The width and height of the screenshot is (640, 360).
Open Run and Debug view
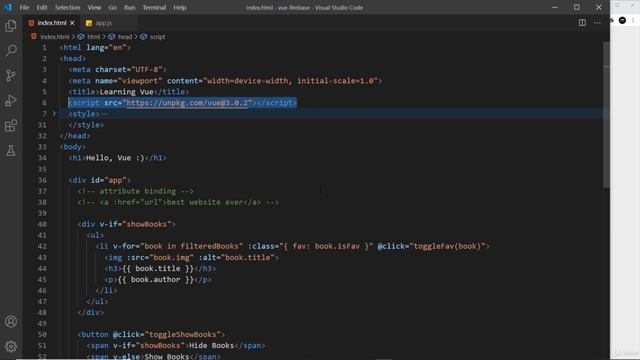tap(11, 100)
